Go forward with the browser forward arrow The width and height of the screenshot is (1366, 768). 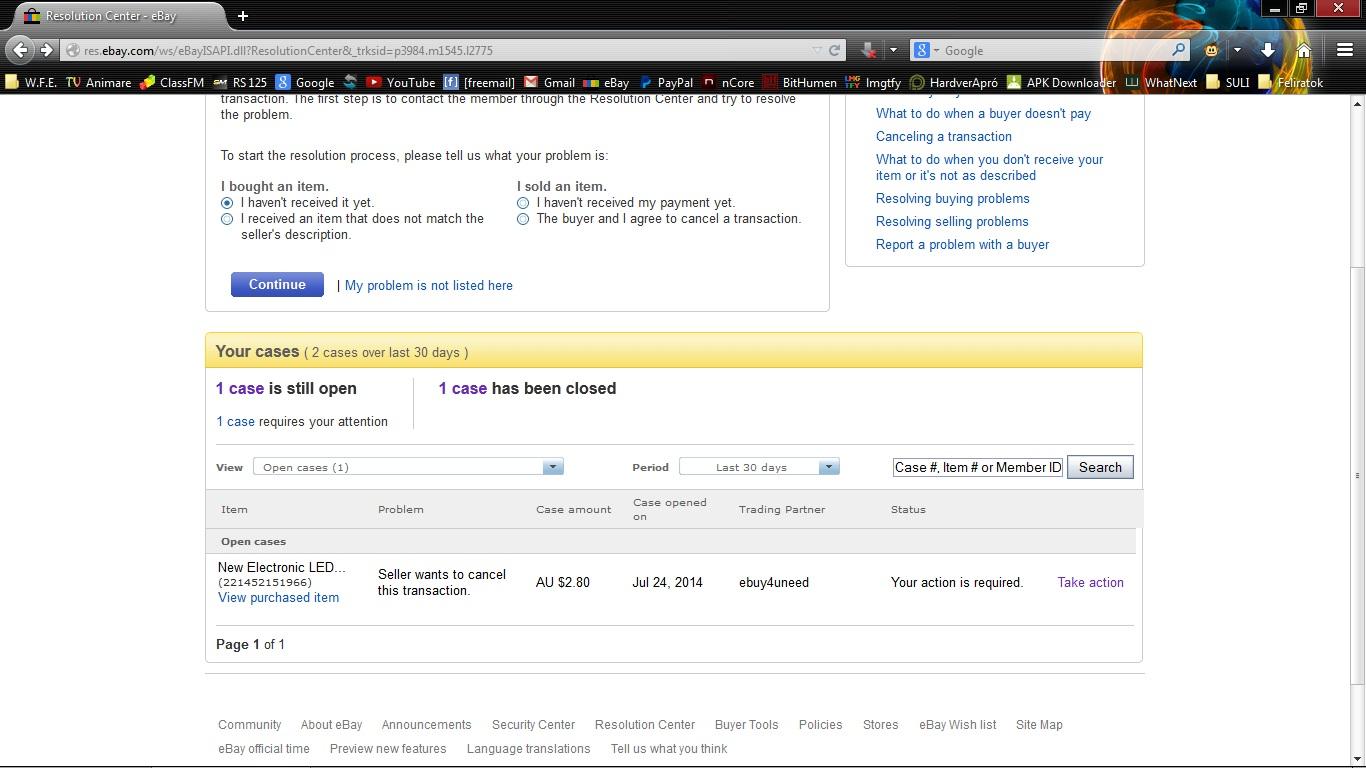[x=46, y=50]
